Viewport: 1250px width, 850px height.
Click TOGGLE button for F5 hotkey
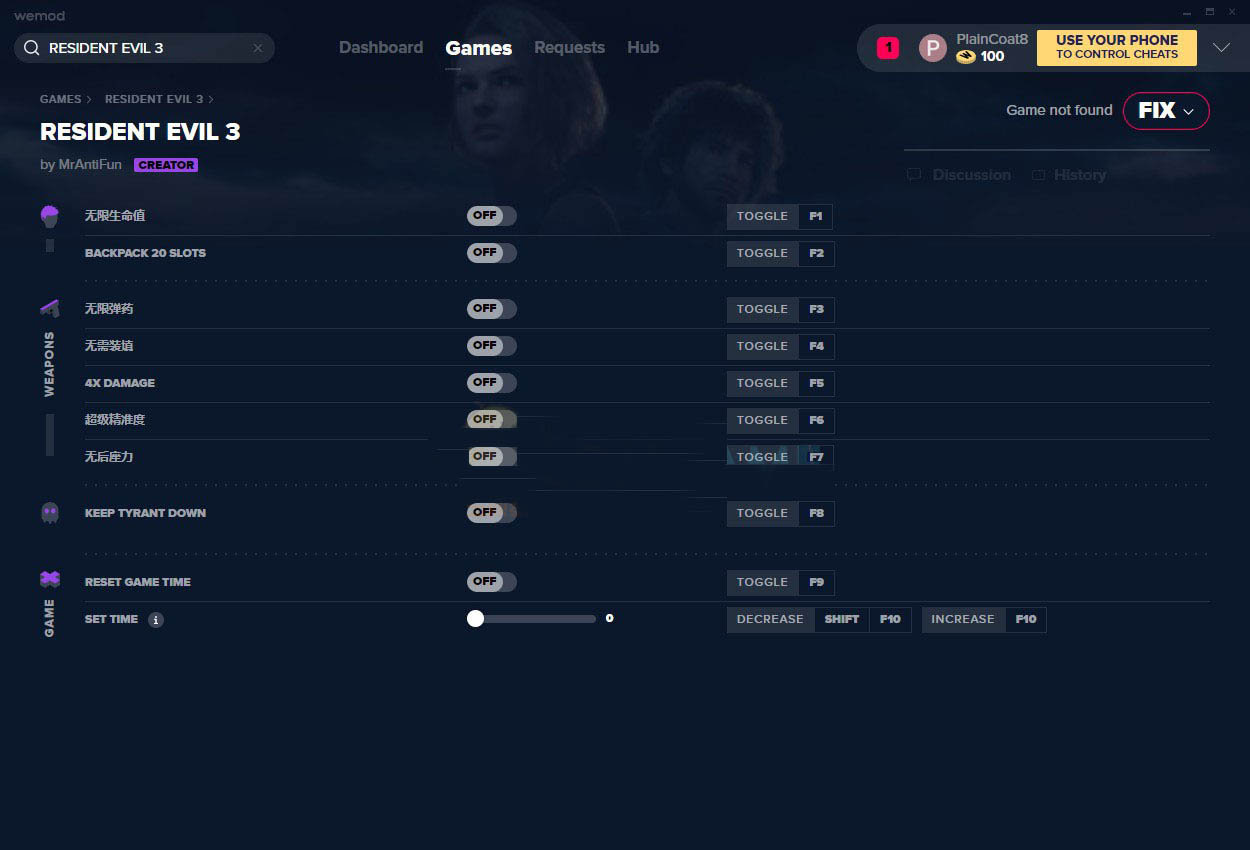pos(763,383)
